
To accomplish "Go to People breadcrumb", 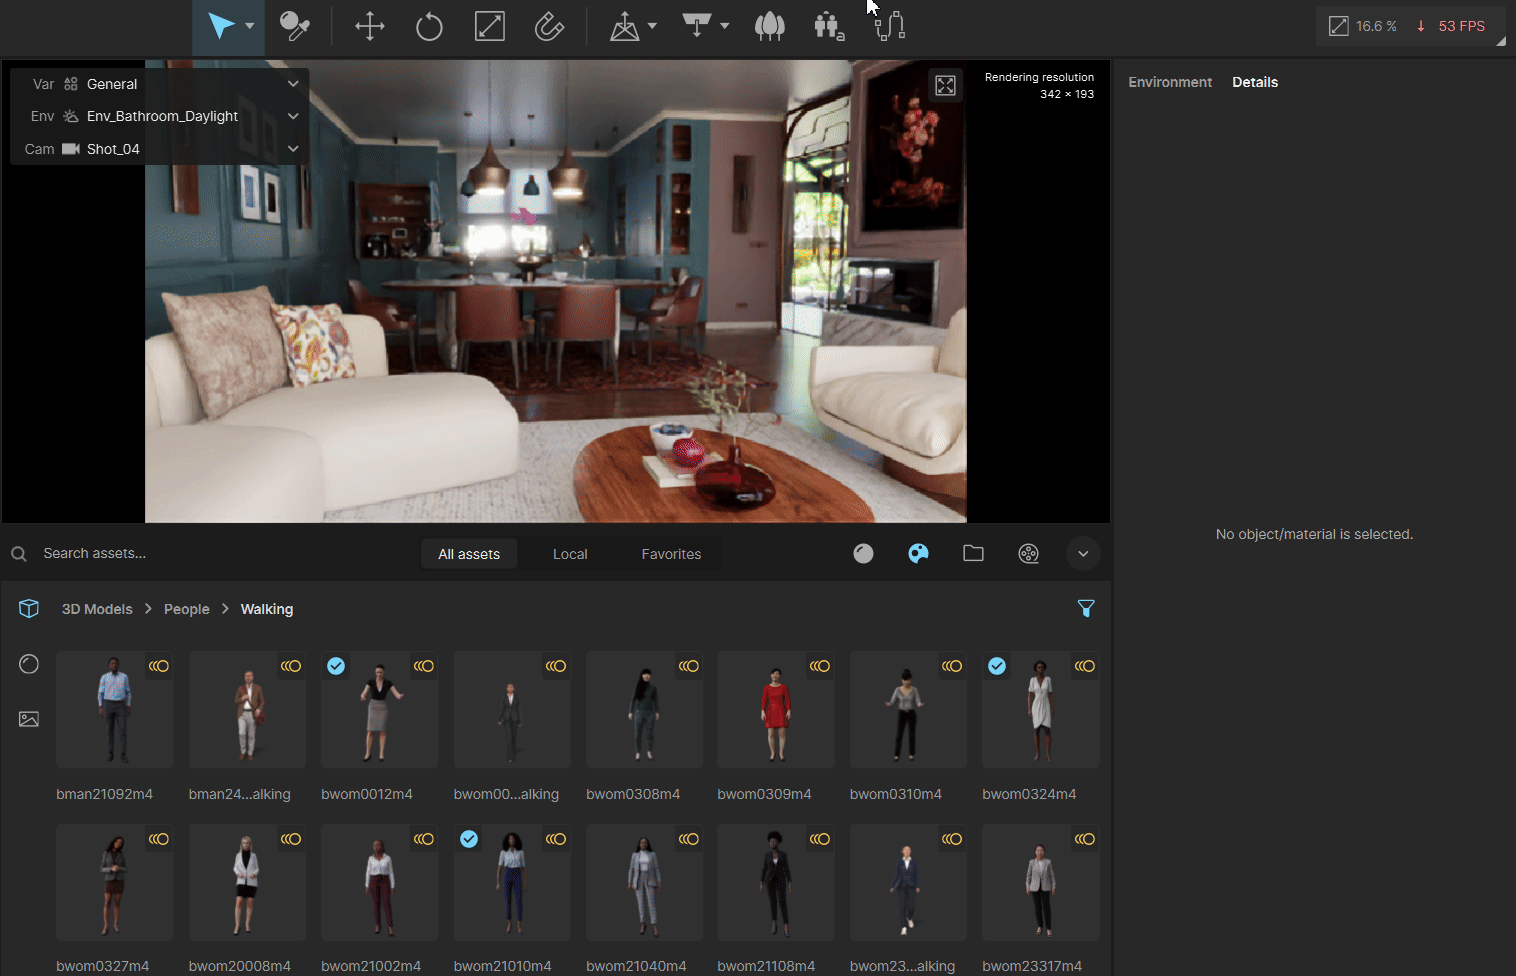I will tap(187, 609).
